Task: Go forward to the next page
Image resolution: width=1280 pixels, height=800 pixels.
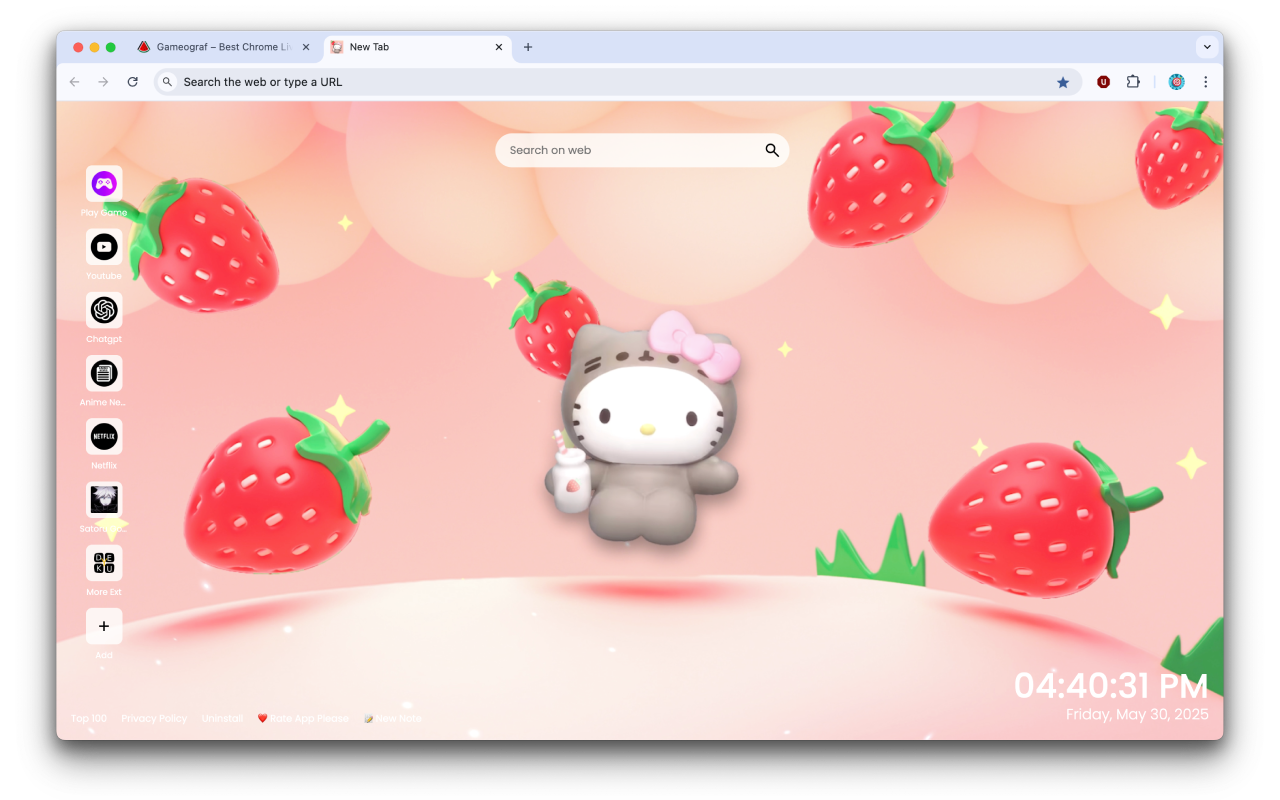Action: (x=103, y=82)
